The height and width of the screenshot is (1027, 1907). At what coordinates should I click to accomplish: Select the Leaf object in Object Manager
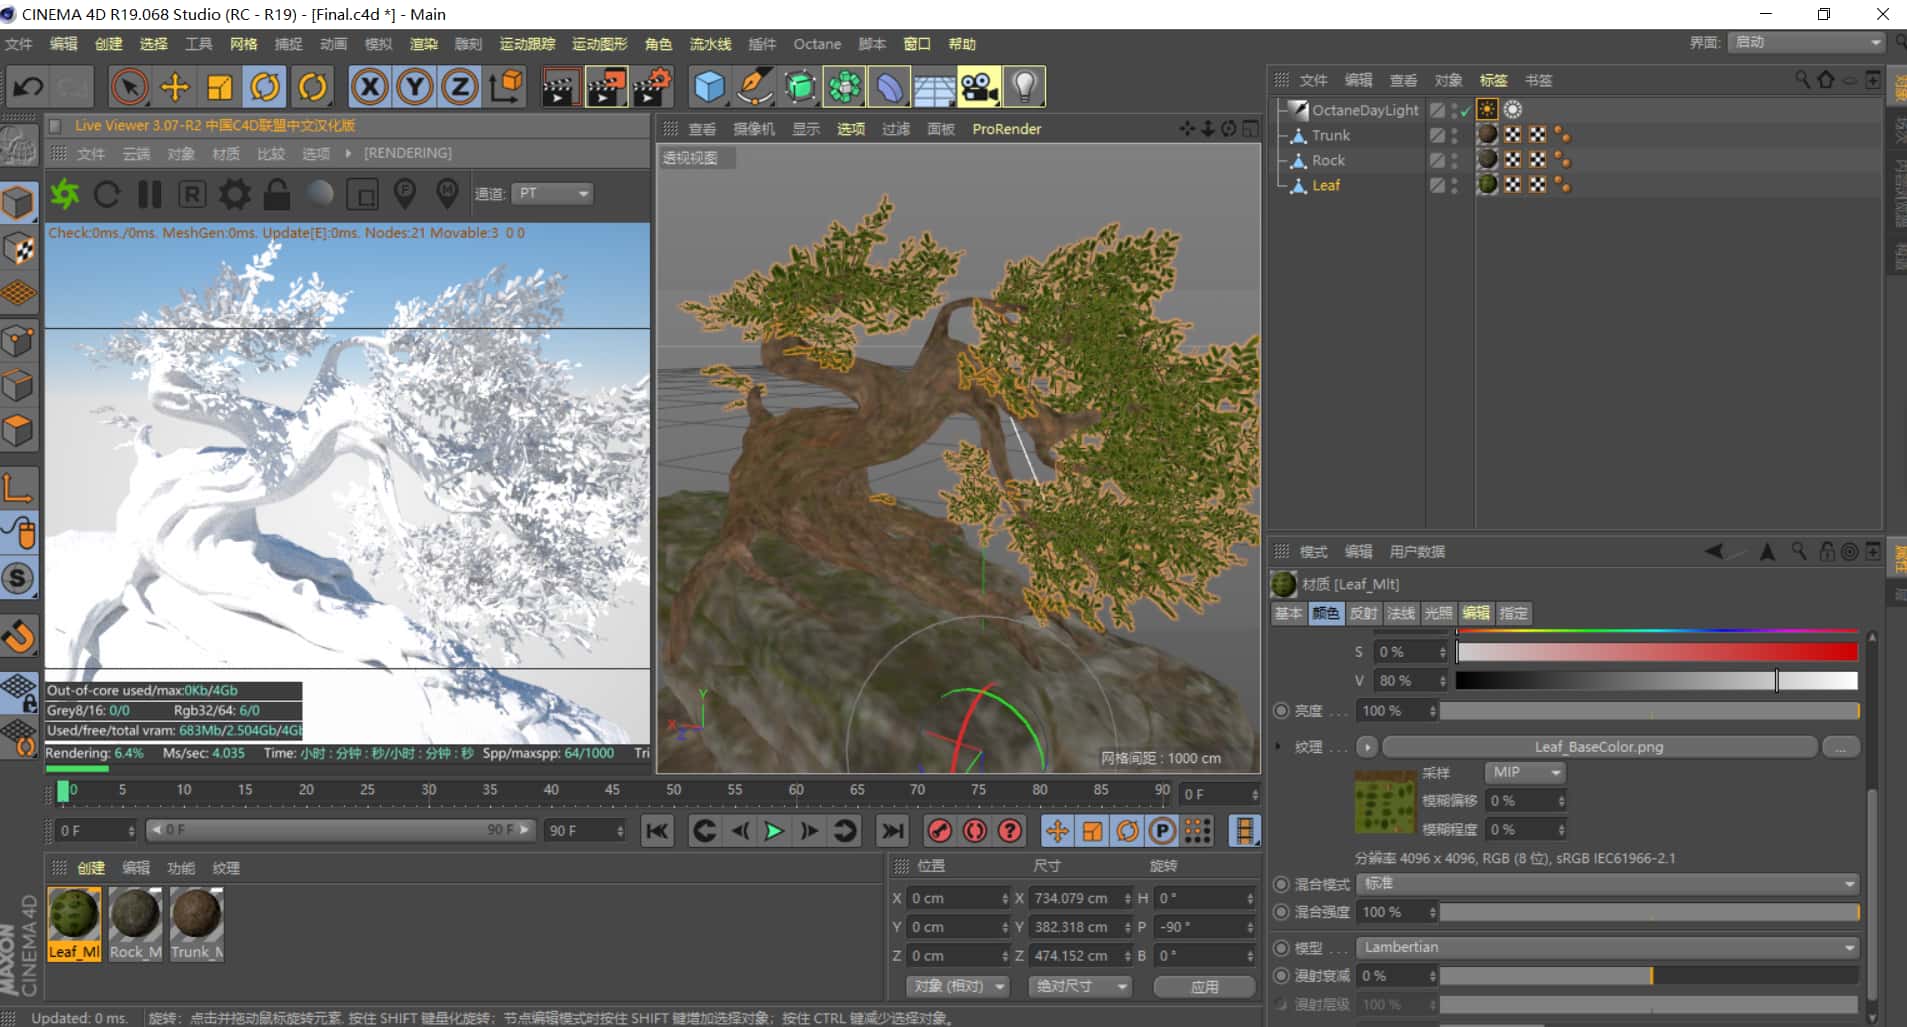point(1326,185)
